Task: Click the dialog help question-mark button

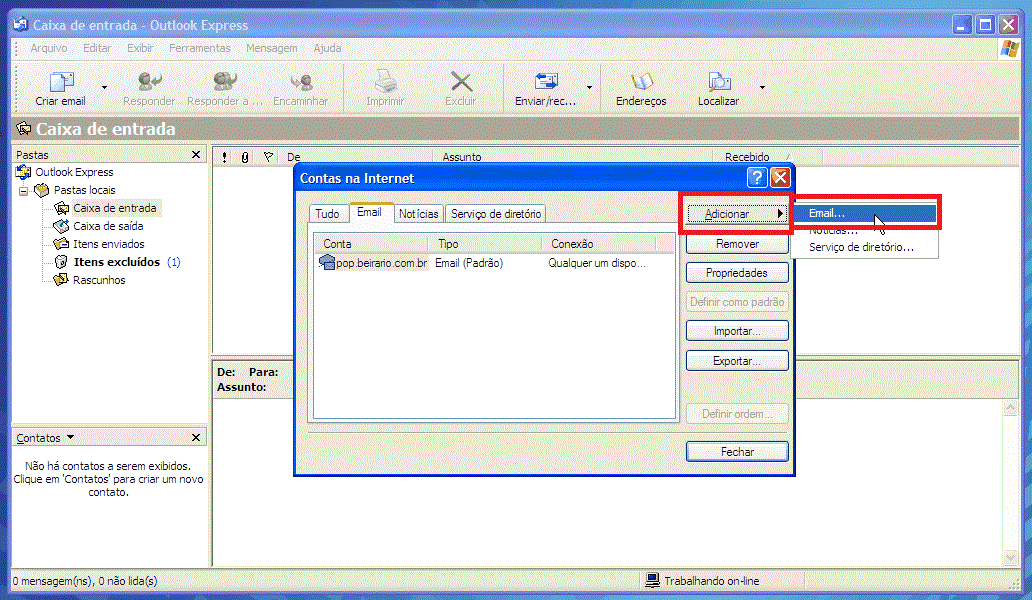Action: click(757, 178)
